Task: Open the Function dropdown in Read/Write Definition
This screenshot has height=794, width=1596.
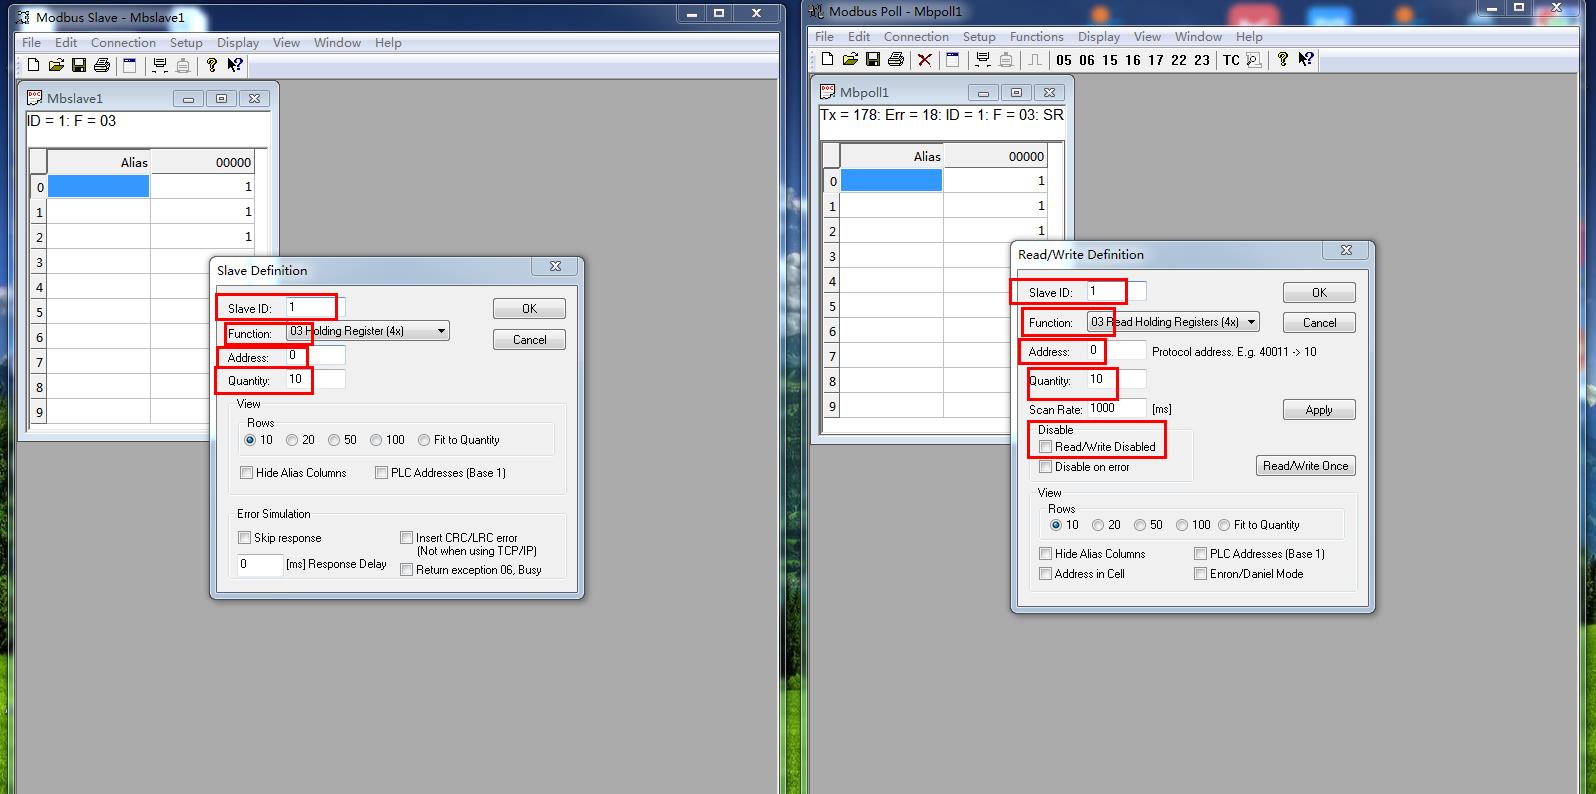Action: (1251, 322)
